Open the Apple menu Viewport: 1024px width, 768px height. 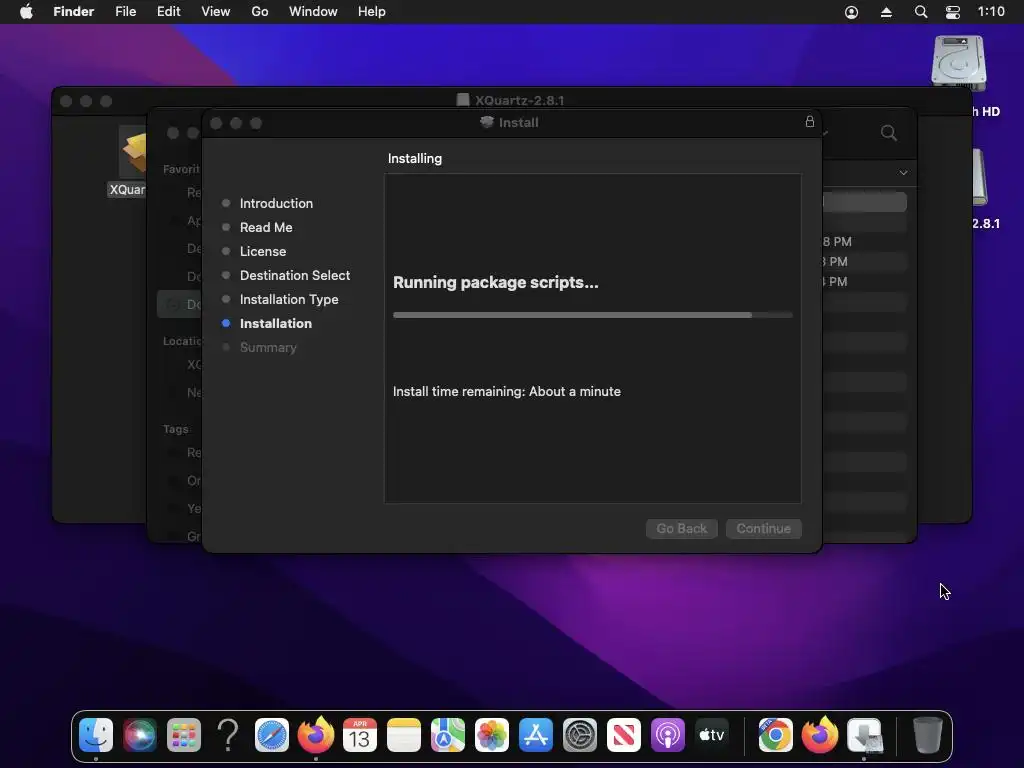pyautogui.click(x=26, y=12)
